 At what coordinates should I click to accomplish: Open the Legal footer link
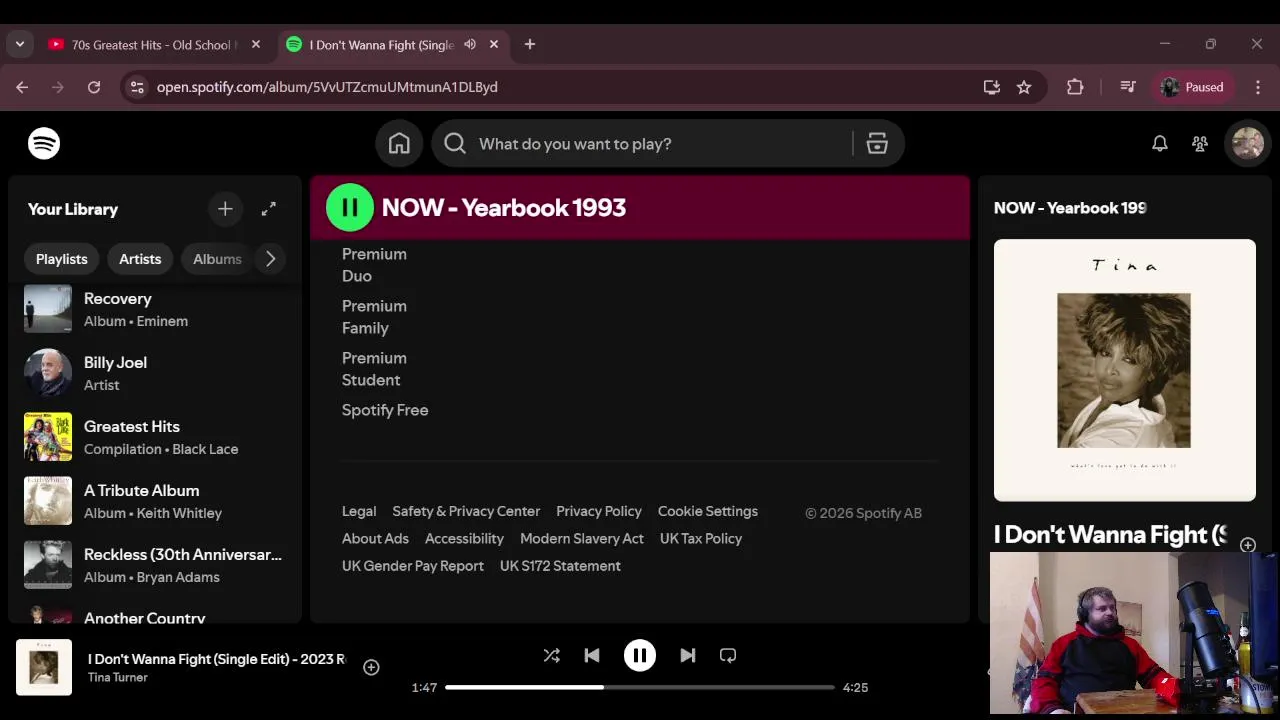coord(359,511)
